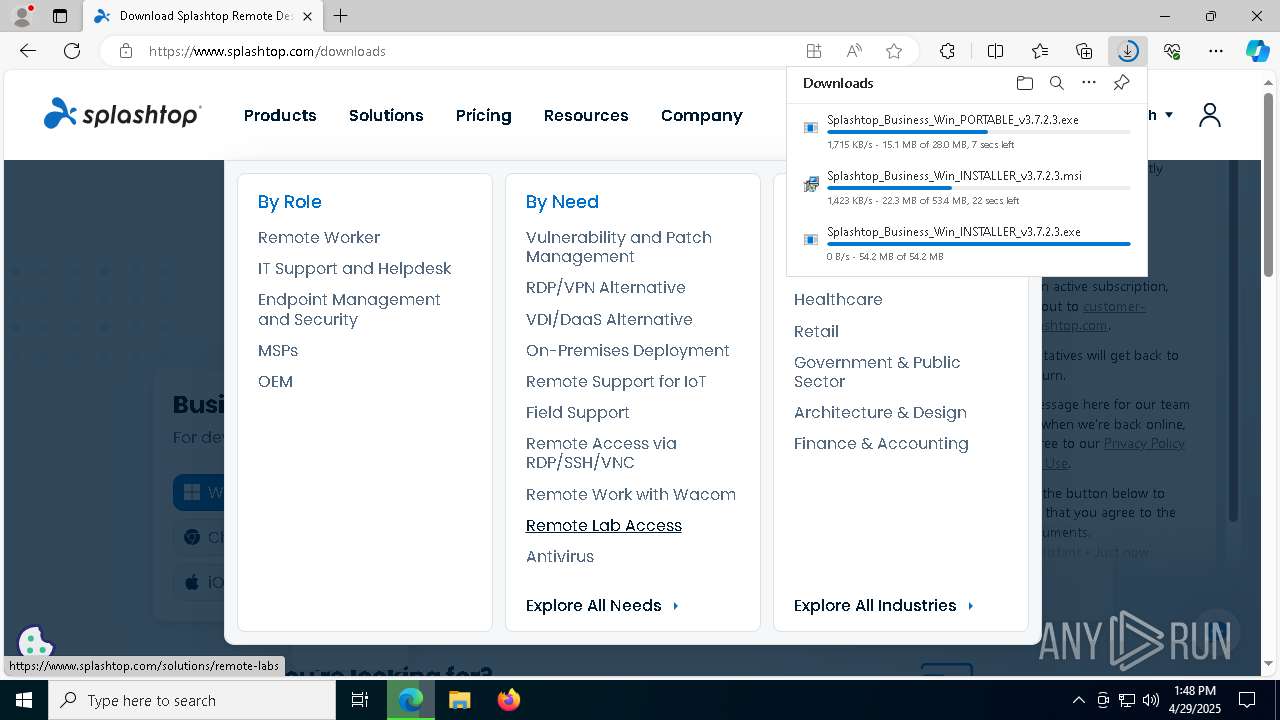Screen dimensions: 1280x720
Task: Open RDP/VPN Alternative link
Action: click(606, 288)
